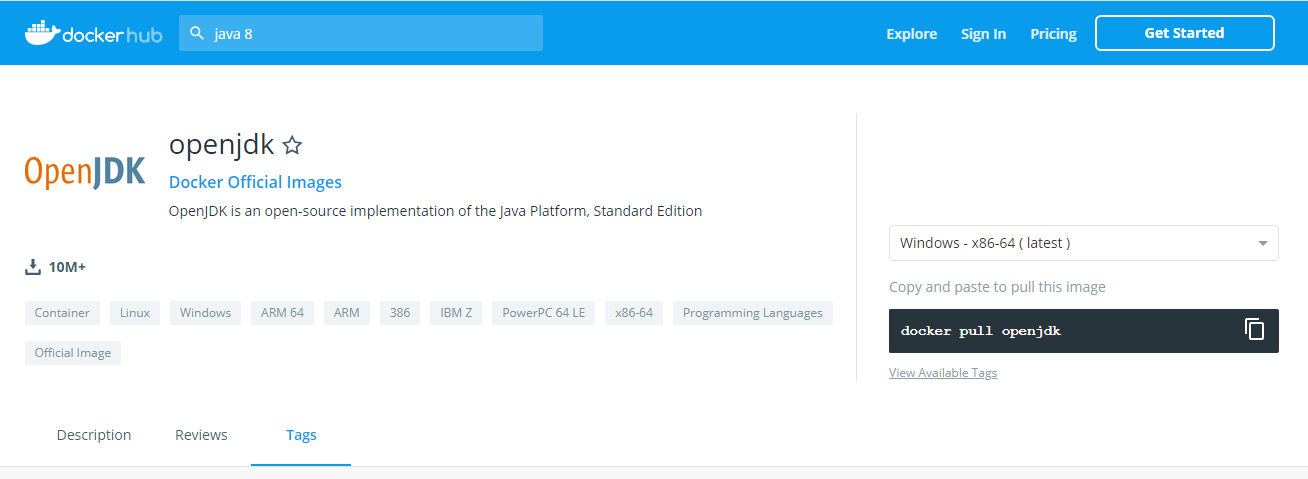This screenshot has width=1308, height=479.
Task: Click the Container tag chip
Action: point(62,313)
